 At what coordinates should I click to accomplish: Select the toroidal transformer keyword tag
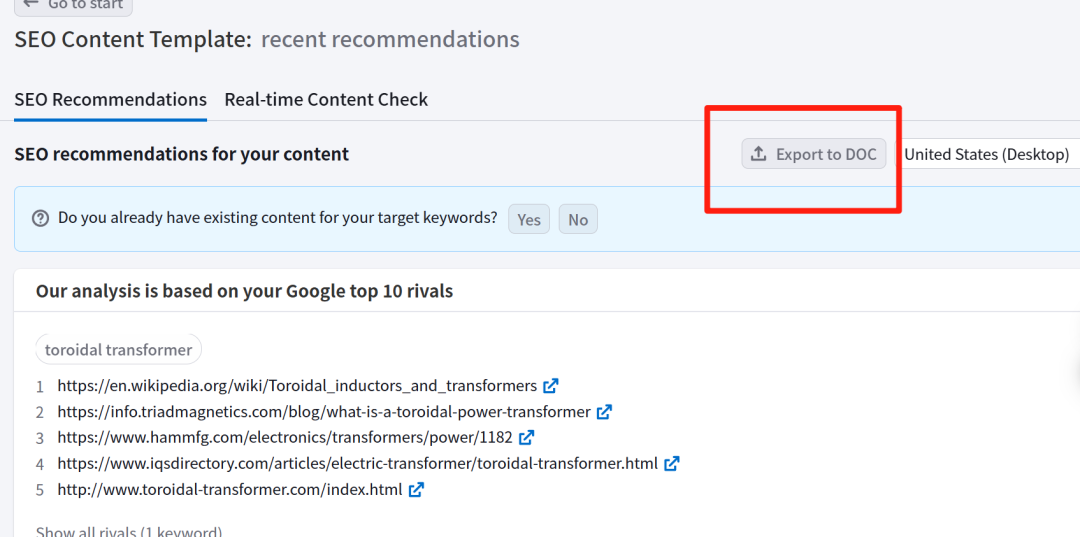(x=118, y=350)
